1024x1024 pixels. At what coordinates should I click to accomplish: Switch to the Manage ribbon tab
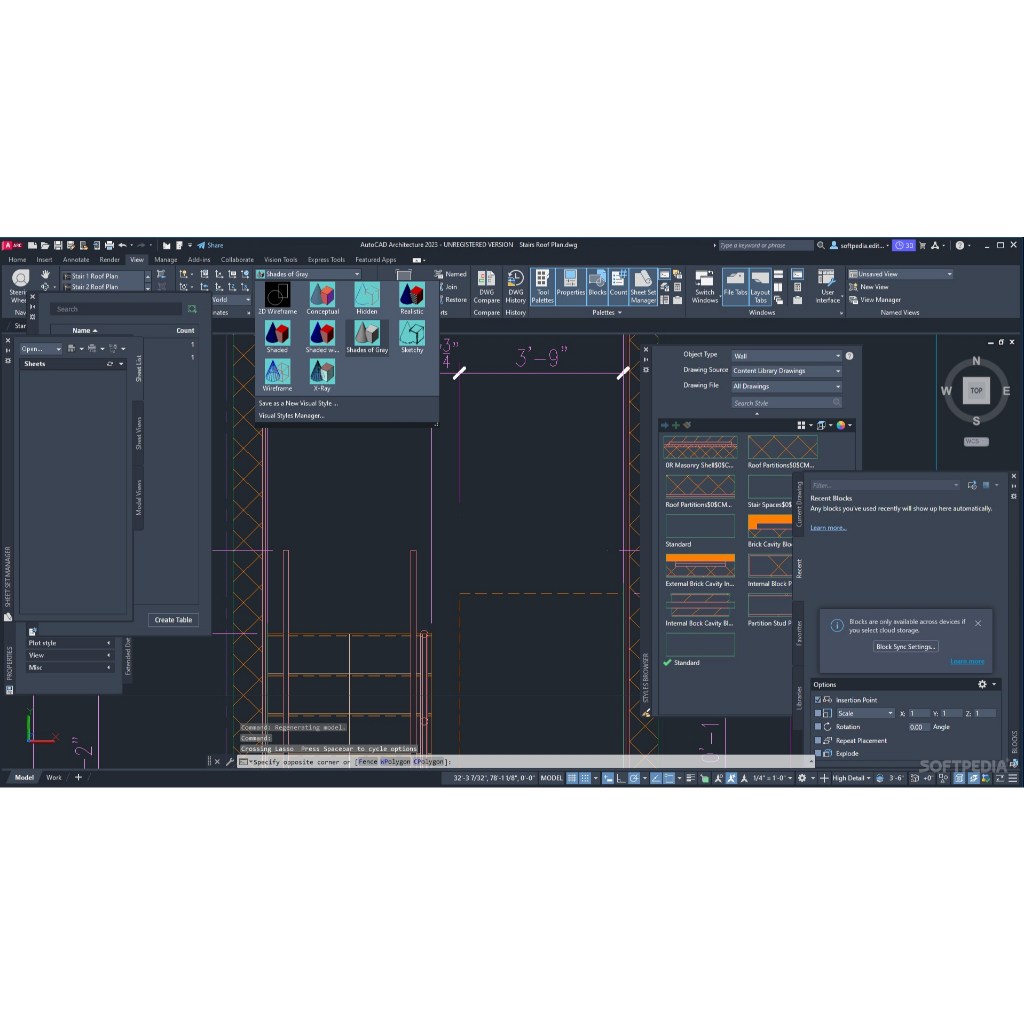pyautogui.click(x=166, y=260)
